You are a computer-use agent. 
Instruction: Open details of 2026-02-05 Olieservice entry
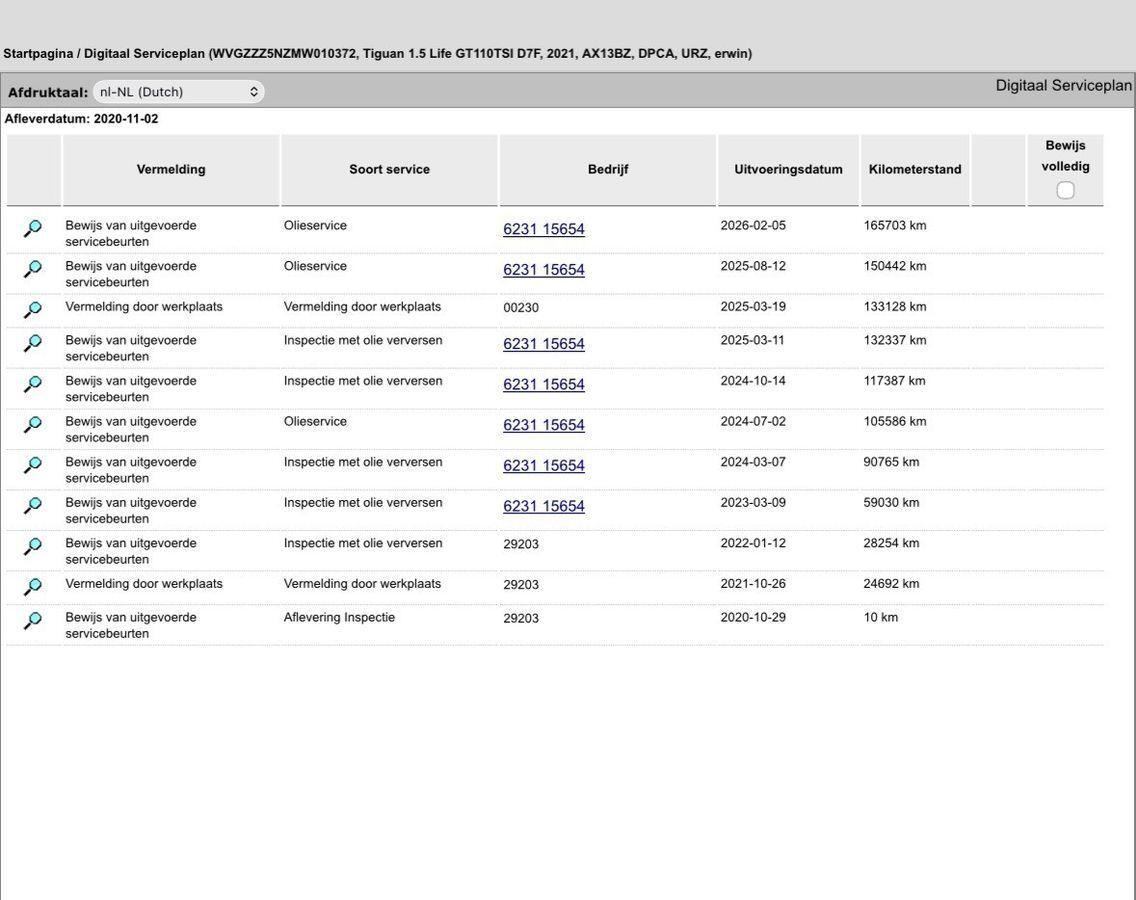click(33, 228)
